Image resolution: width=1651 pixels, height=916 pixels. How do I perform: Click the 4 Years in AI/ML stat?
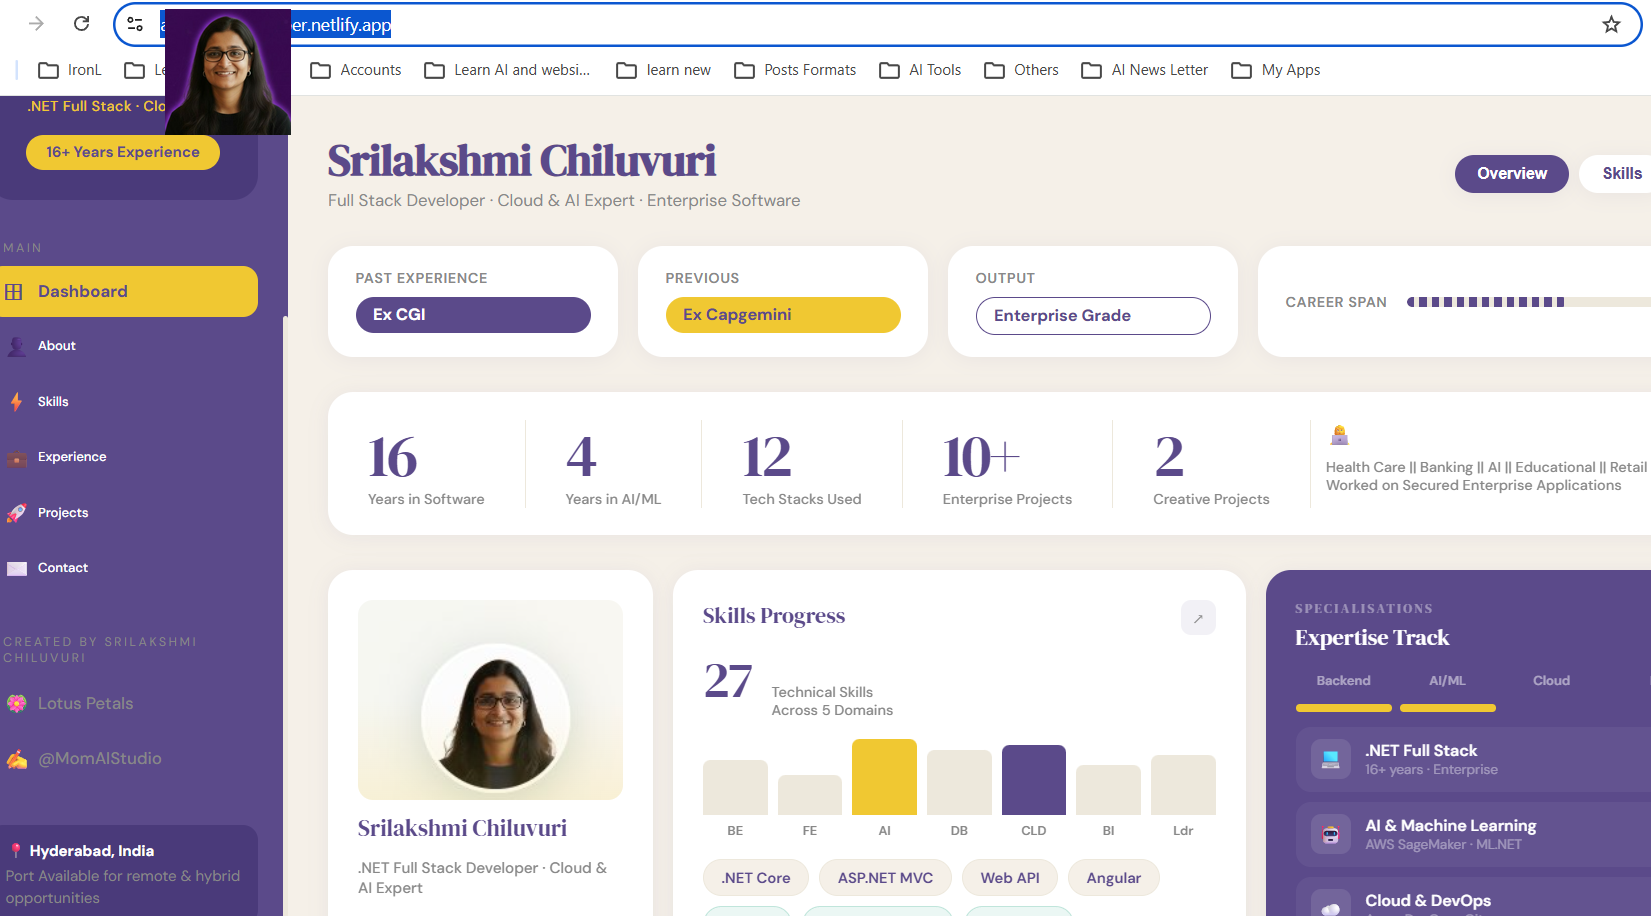pos(613,468)
